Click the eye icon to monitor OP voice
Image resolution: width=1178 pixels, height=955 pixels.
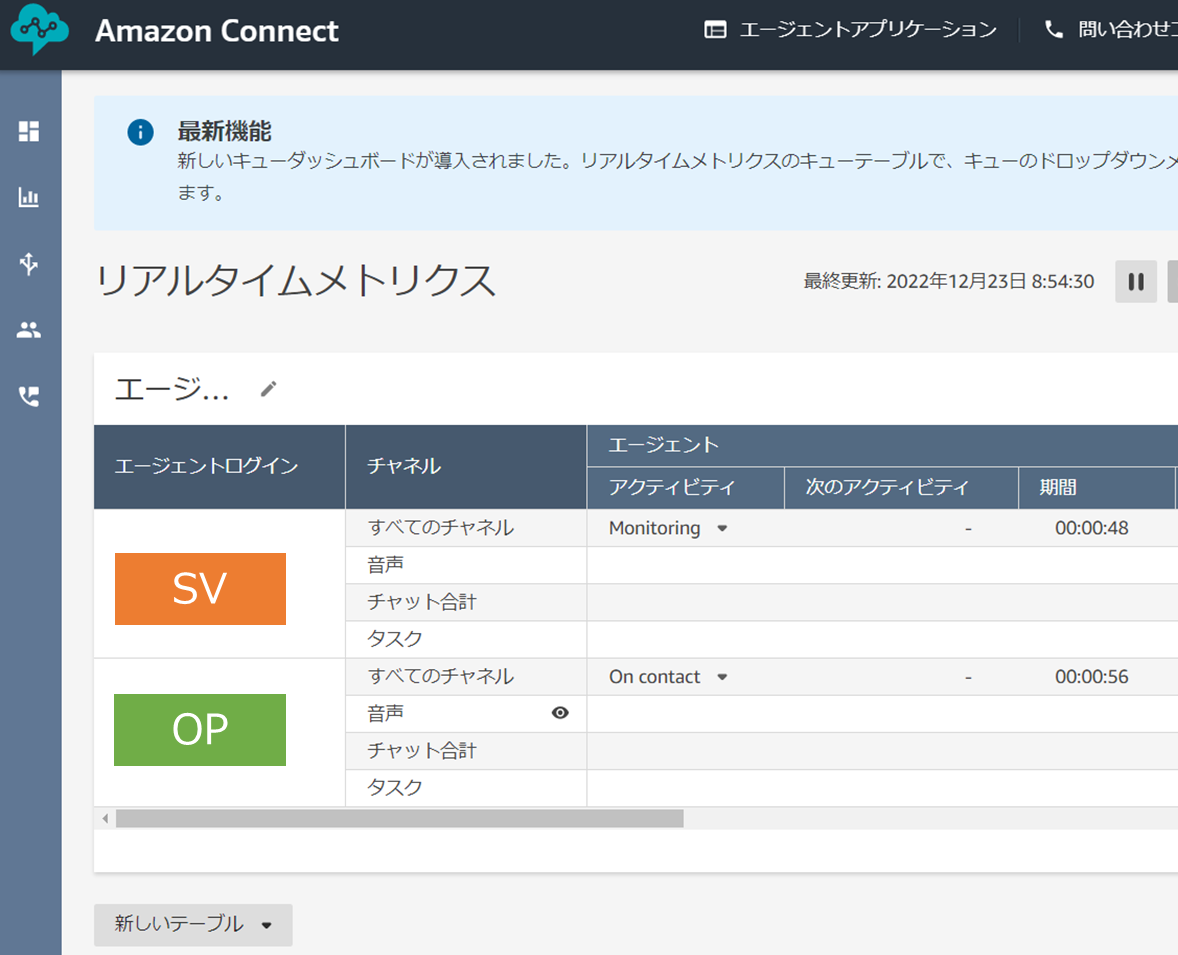(560, 712)
